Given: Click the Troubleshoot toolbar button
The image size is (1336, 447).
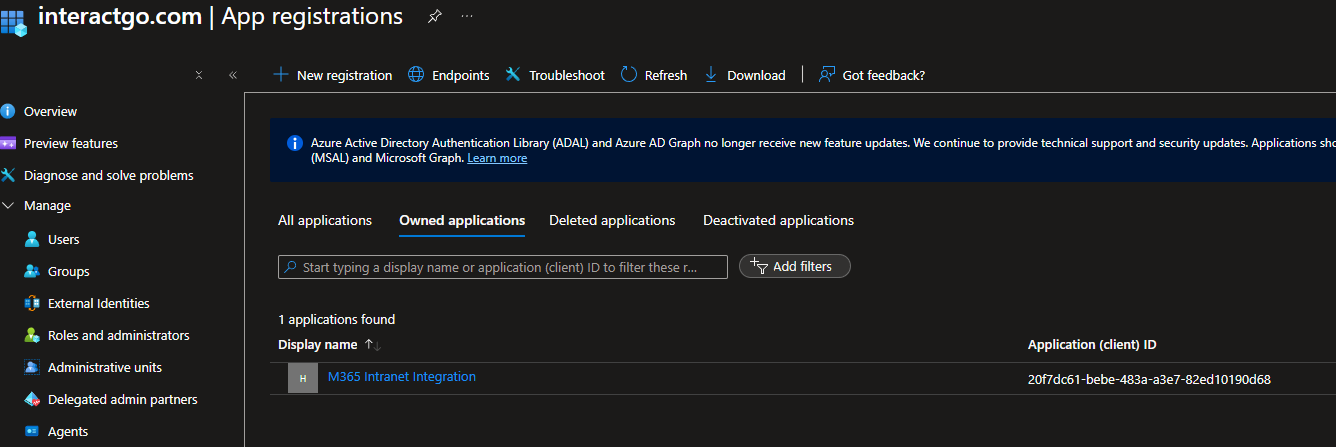Looking at the screenshot, I should 555,75.
